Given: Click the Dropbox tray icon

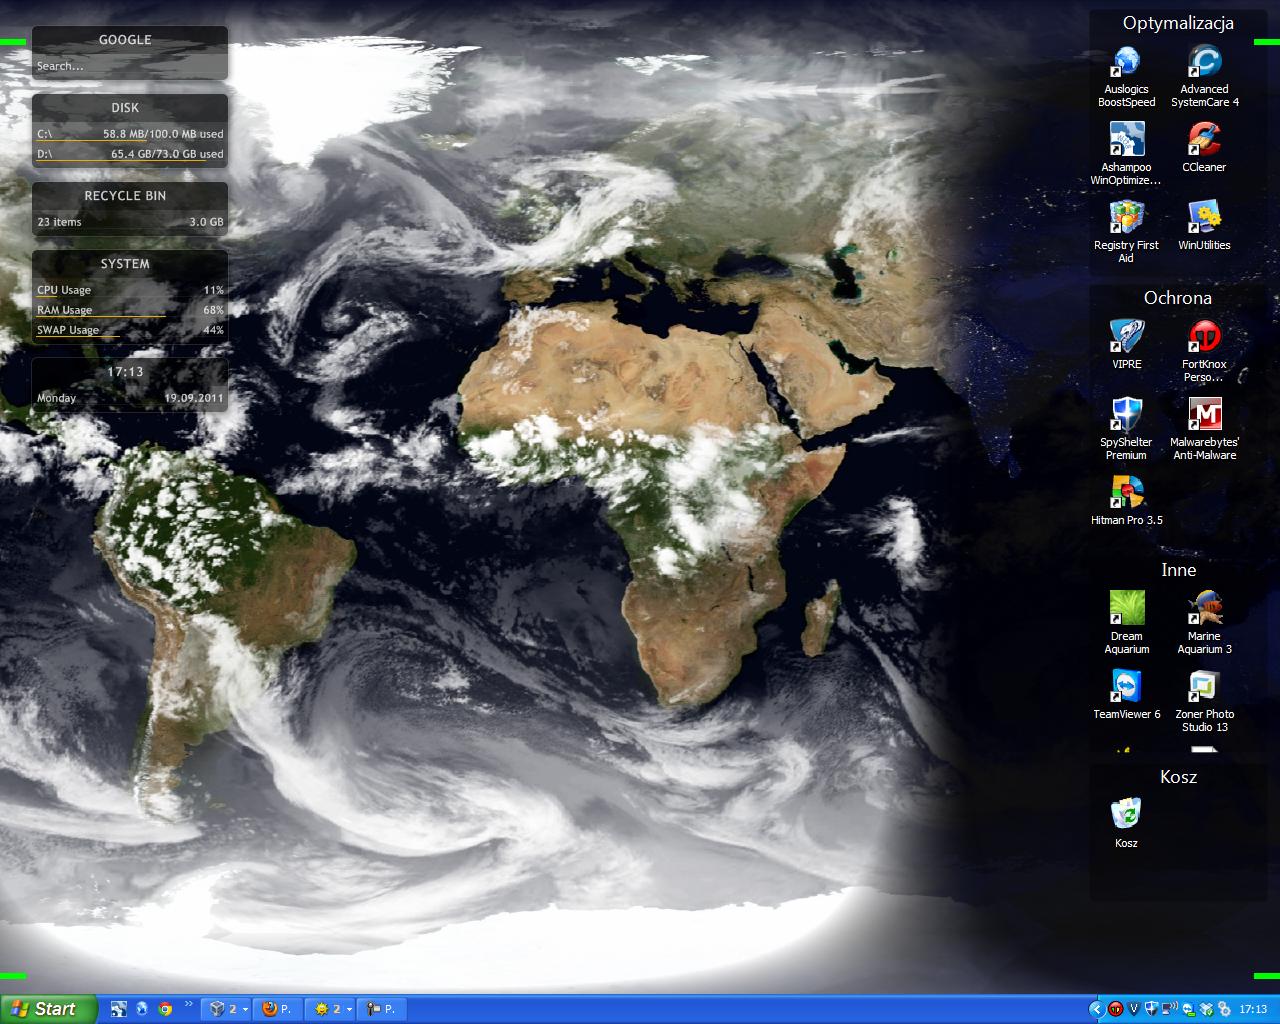Looking at the screenshot, I should [1205, 1009].
